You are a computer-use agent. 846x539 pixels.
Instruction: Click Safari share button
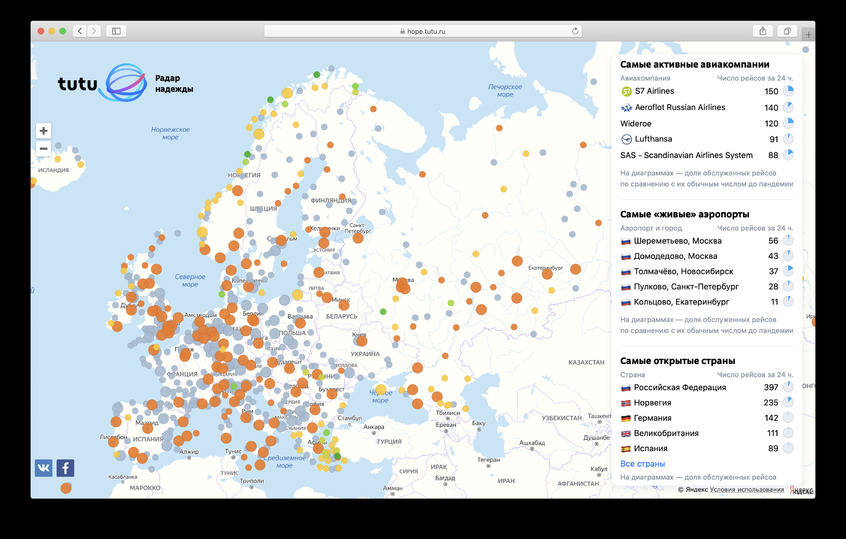tap(763, 31)
